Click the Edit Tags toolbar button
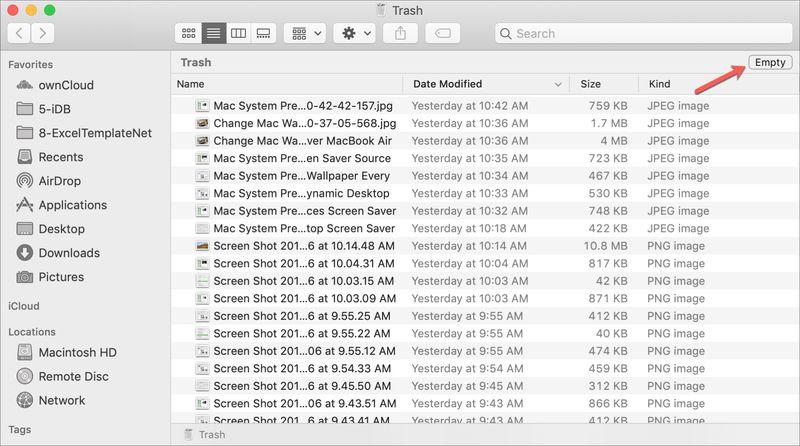 point(442,34)
